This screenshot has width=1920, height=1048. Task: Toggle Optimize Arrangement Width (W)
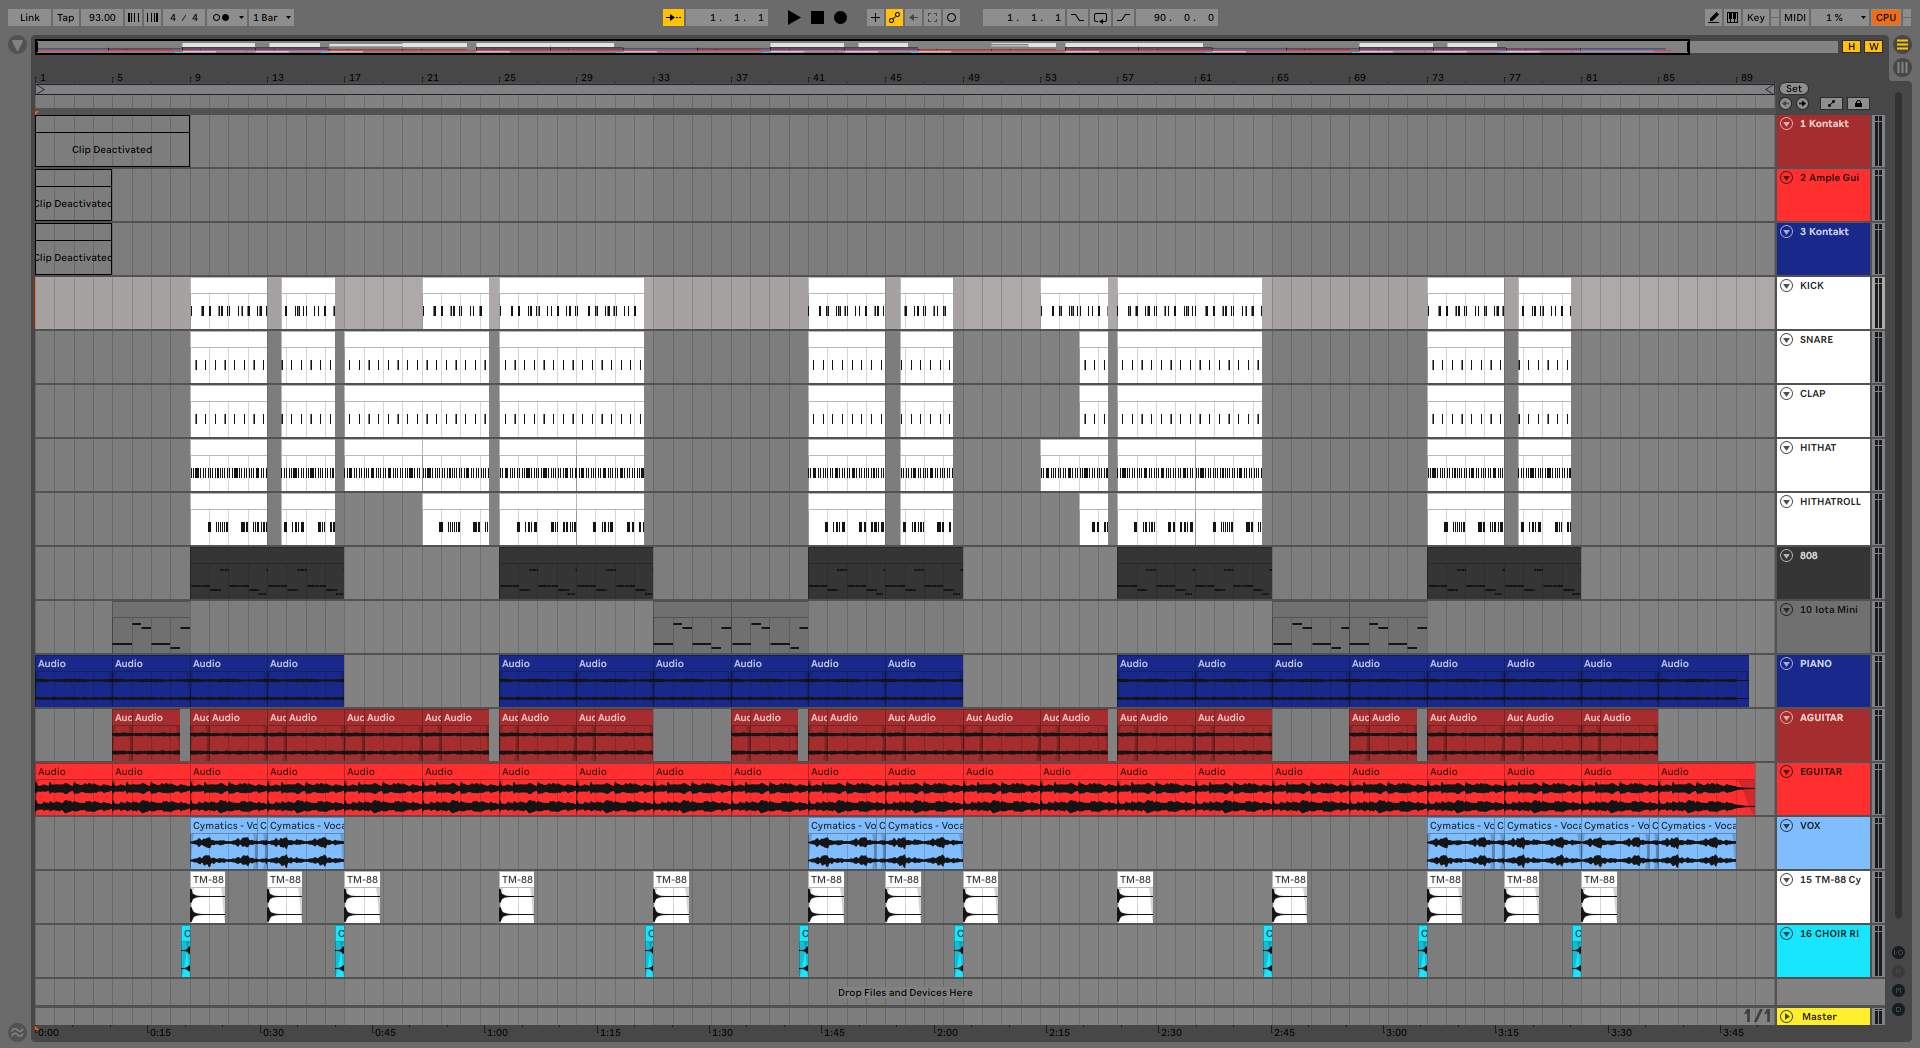[1873, 46]
